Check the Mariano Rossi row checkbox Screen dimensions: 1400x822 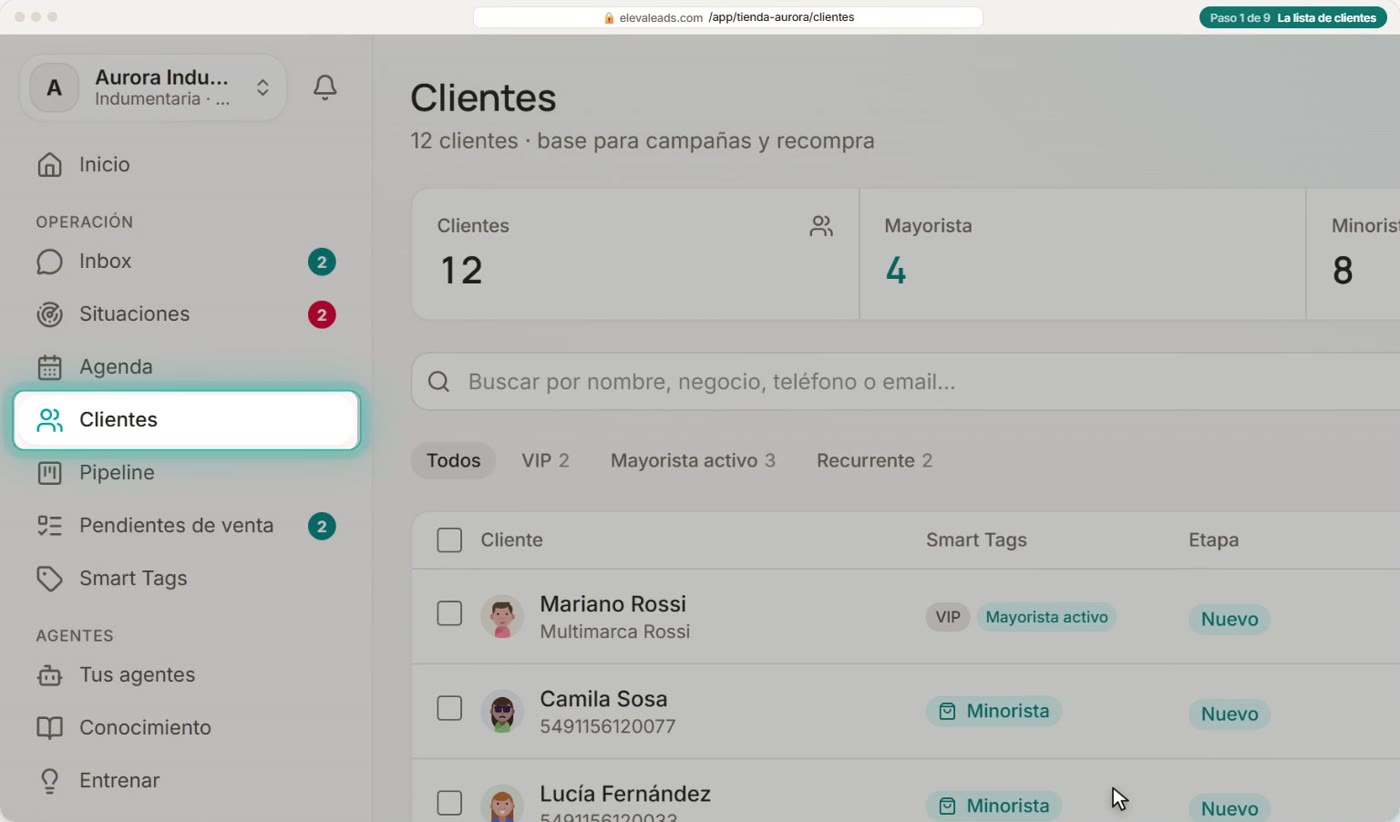click(x=449, y=614)
